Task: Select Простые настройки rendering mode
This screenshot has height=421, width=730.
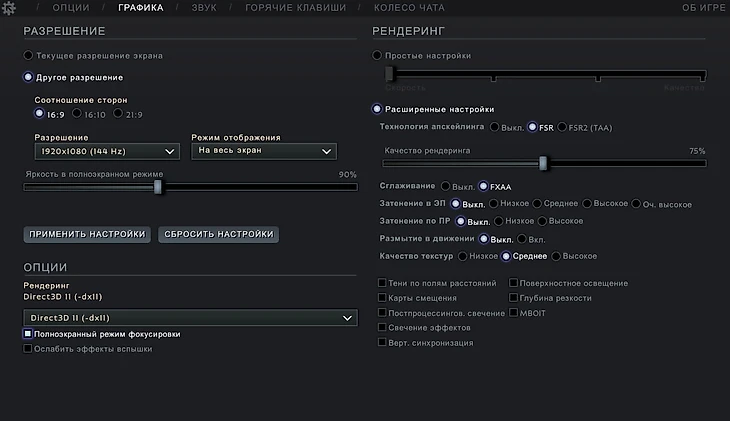Action: (x=377, y=56)
